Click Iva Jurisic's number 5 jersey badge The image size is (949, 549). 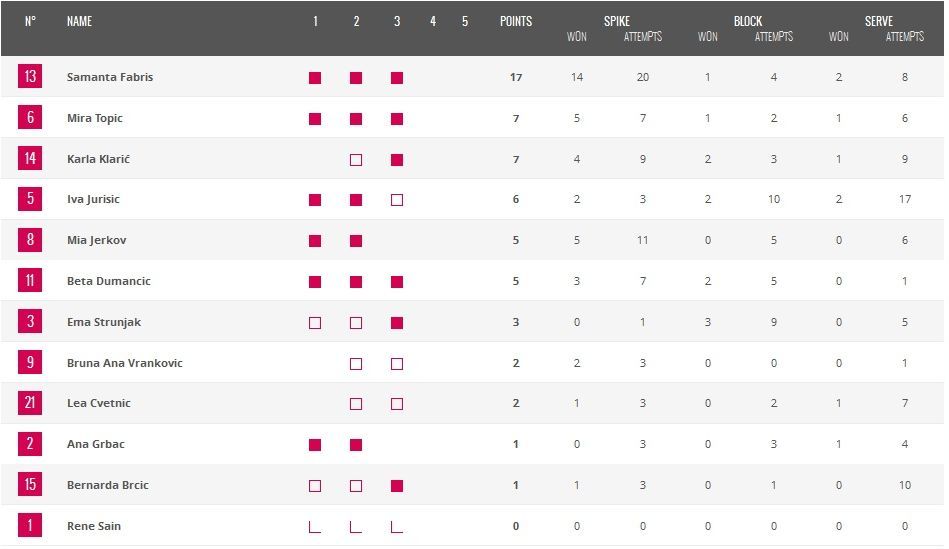pos(30,199)
